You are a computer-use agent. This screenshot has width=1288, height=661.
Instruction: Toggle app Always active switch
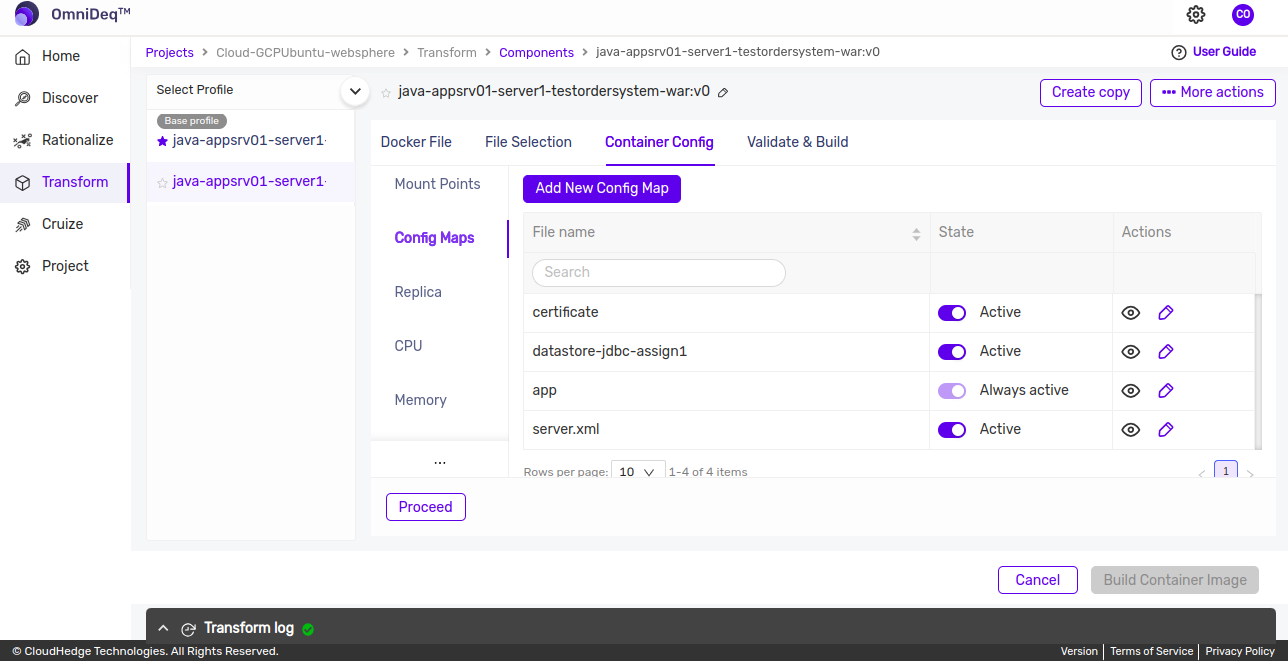coord(952,391)
